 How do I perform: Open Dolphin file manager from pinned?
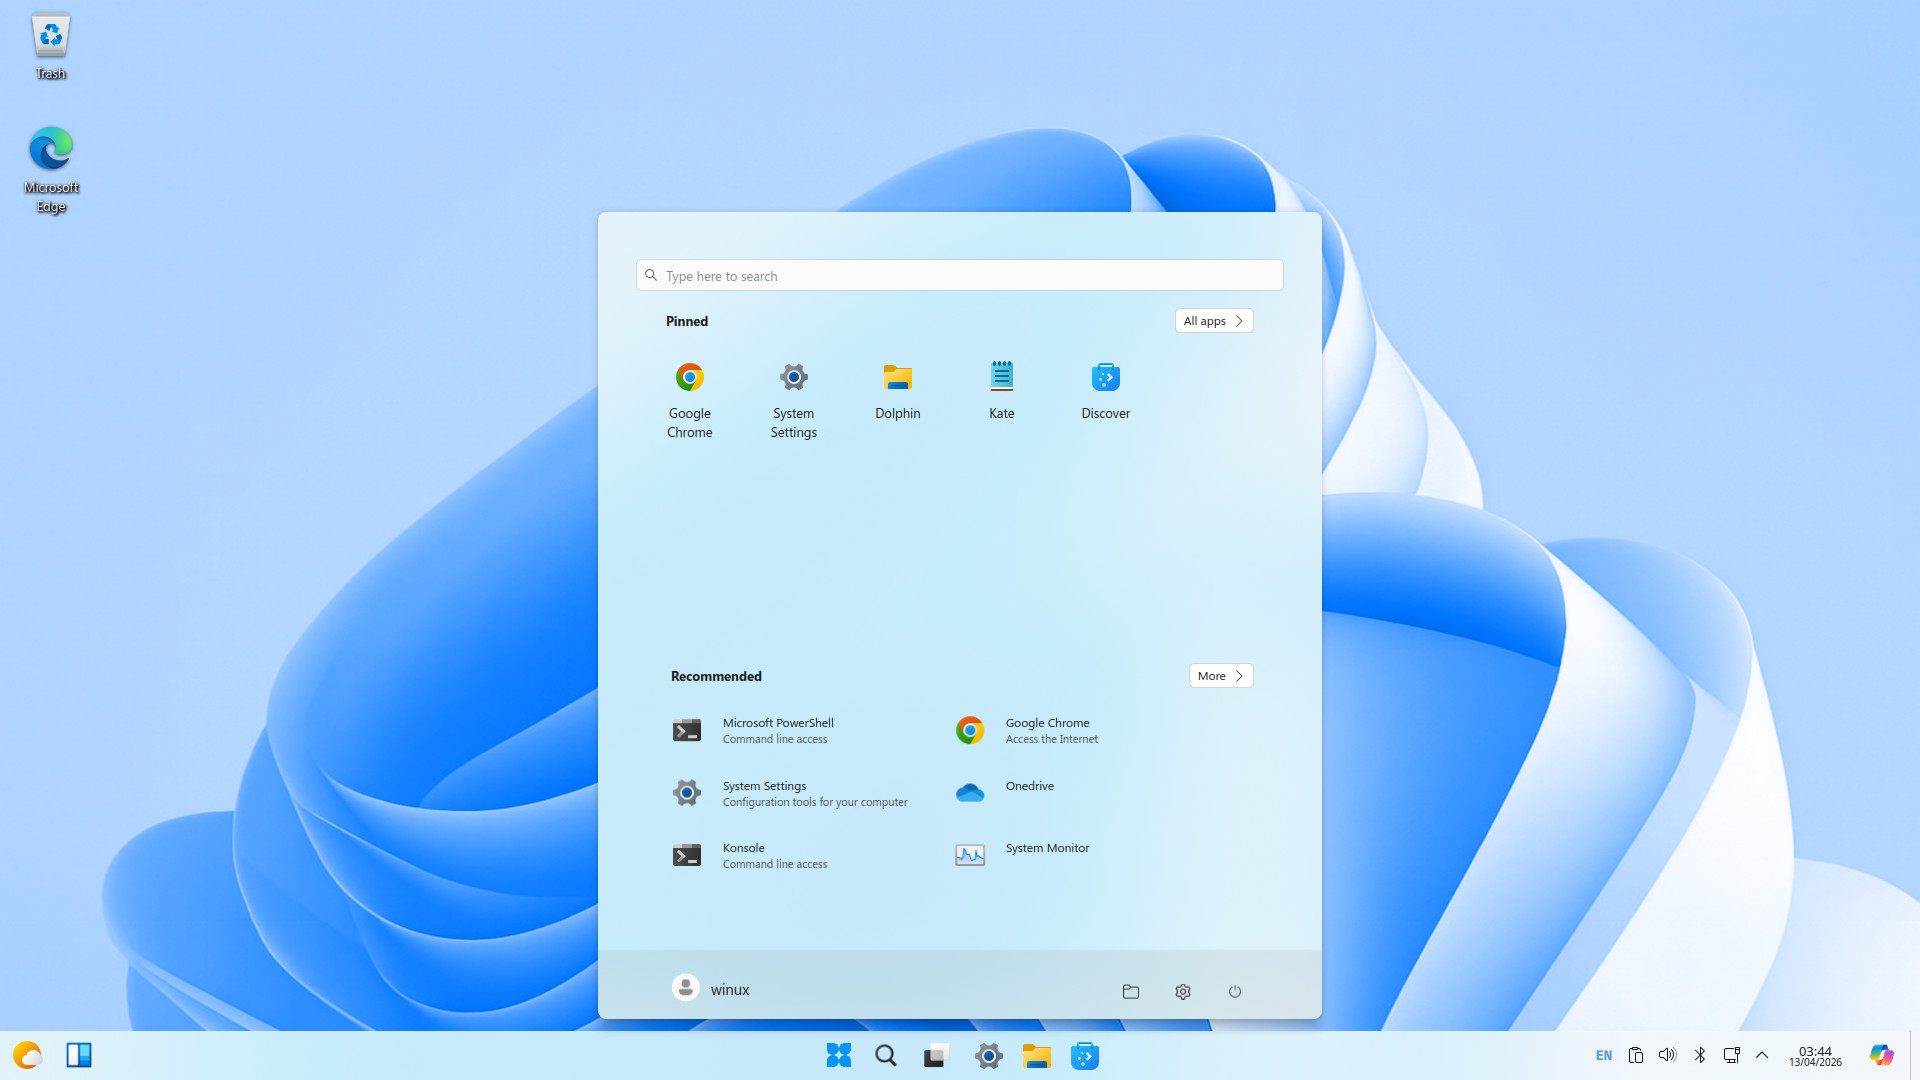click(x=897, y=390)
